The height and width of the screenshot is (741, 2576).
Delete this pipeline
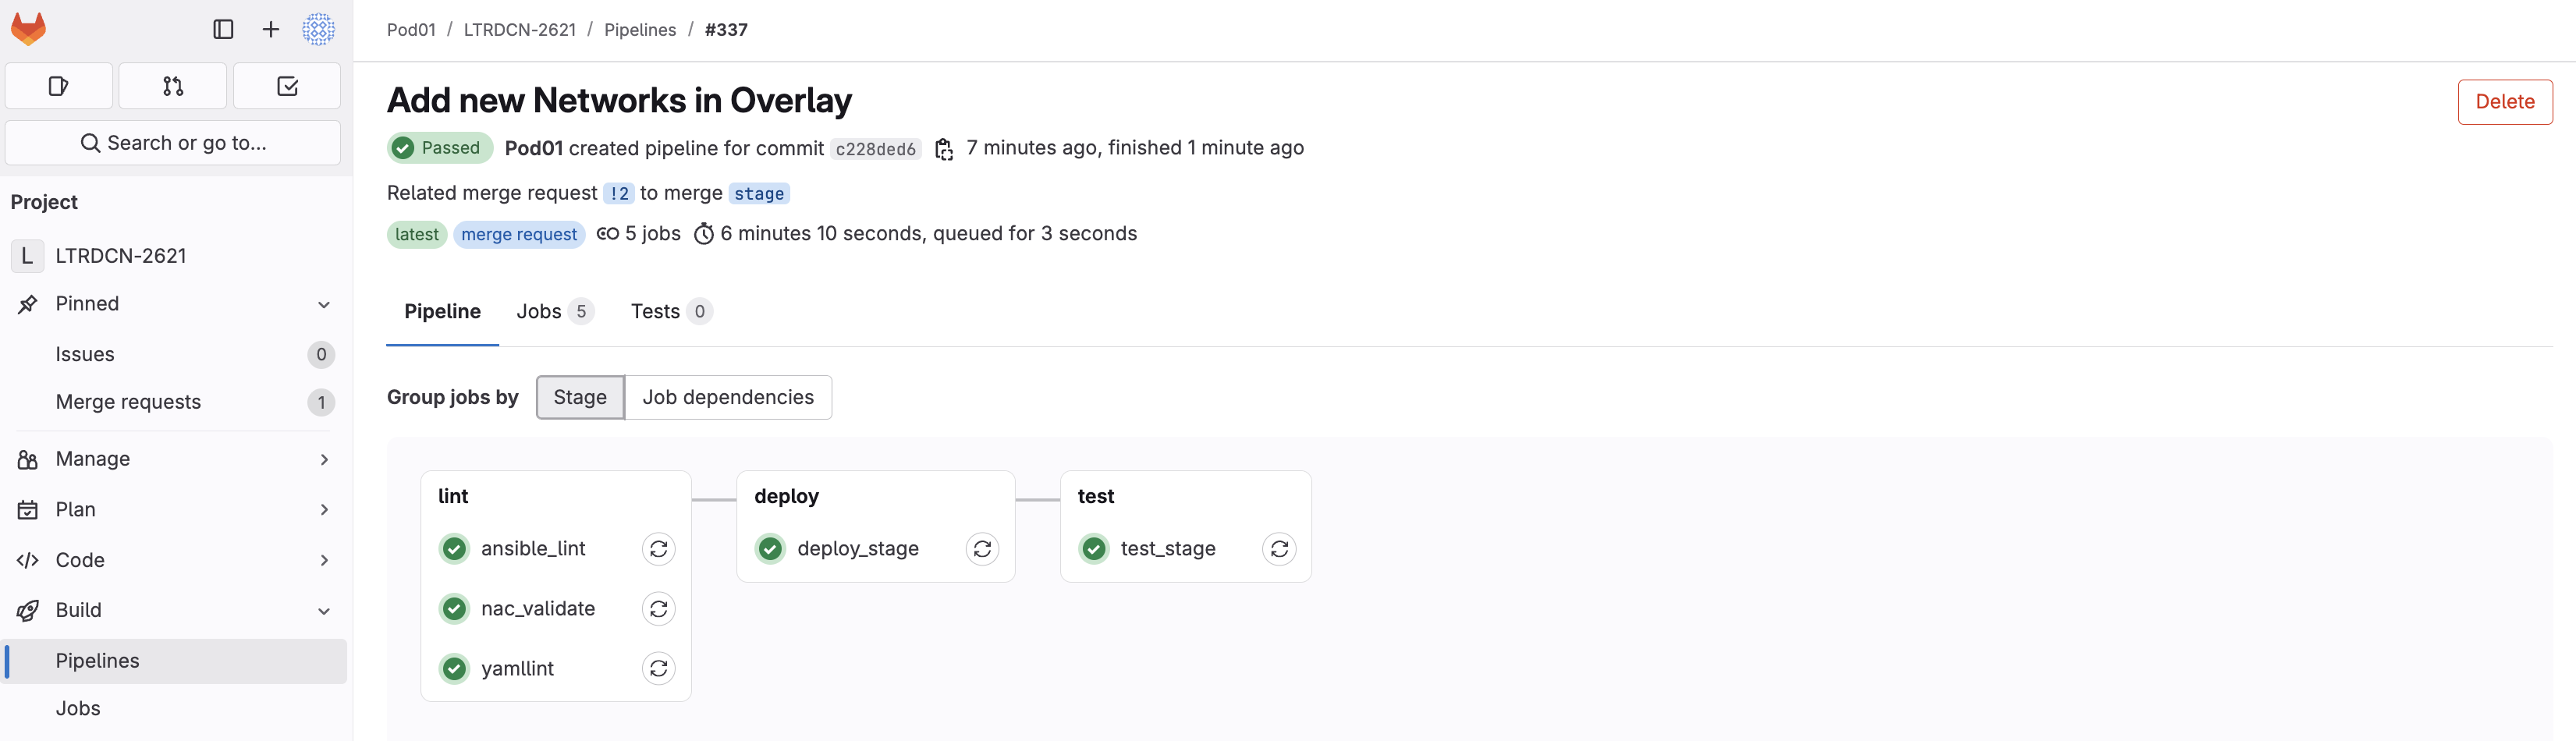point(2504,102)
